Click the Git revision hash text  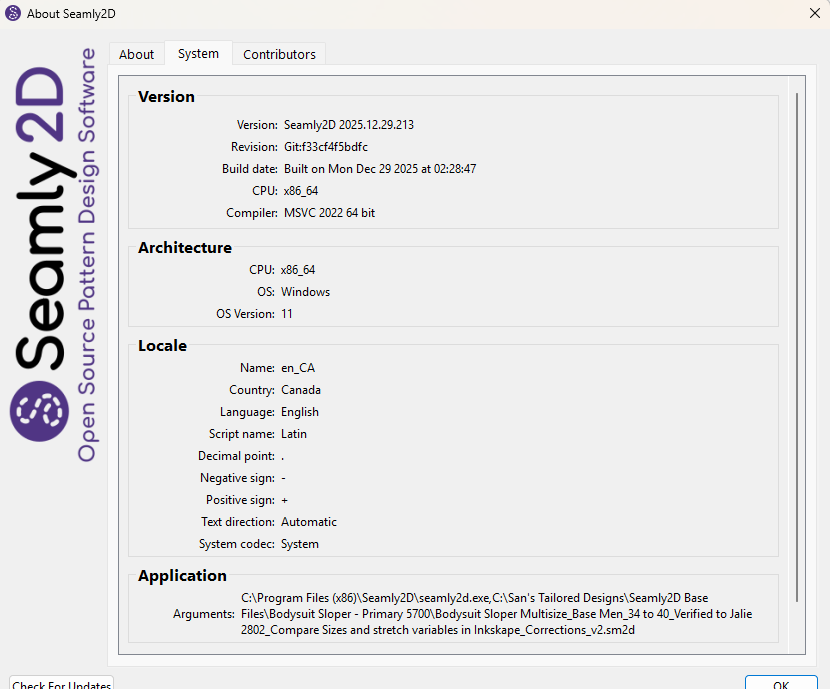[x=326, y=147]
